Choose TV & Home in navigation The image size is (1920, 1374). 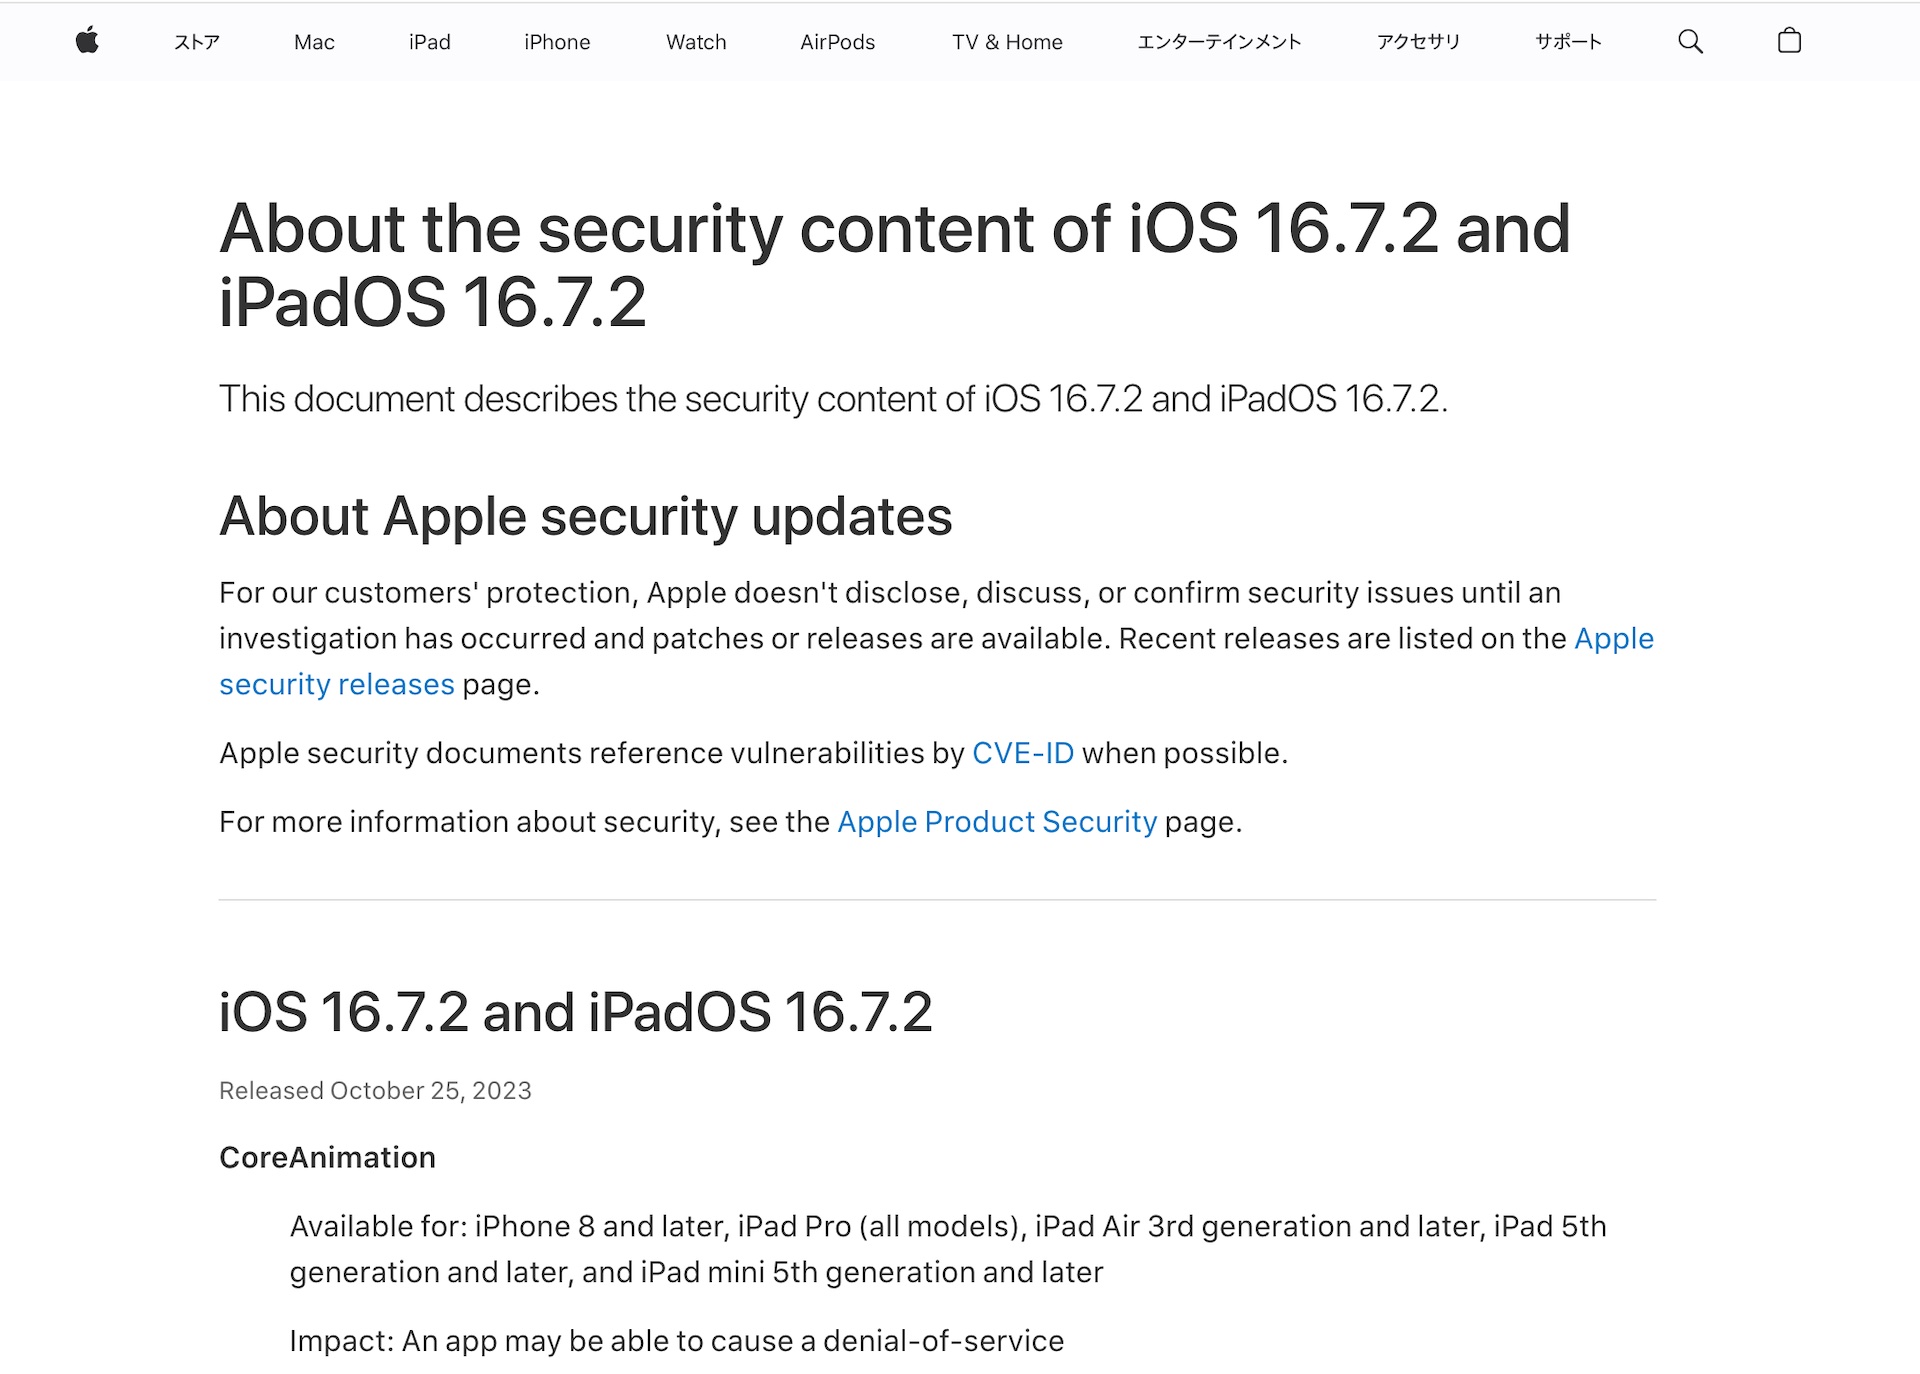pos(1007,42)
